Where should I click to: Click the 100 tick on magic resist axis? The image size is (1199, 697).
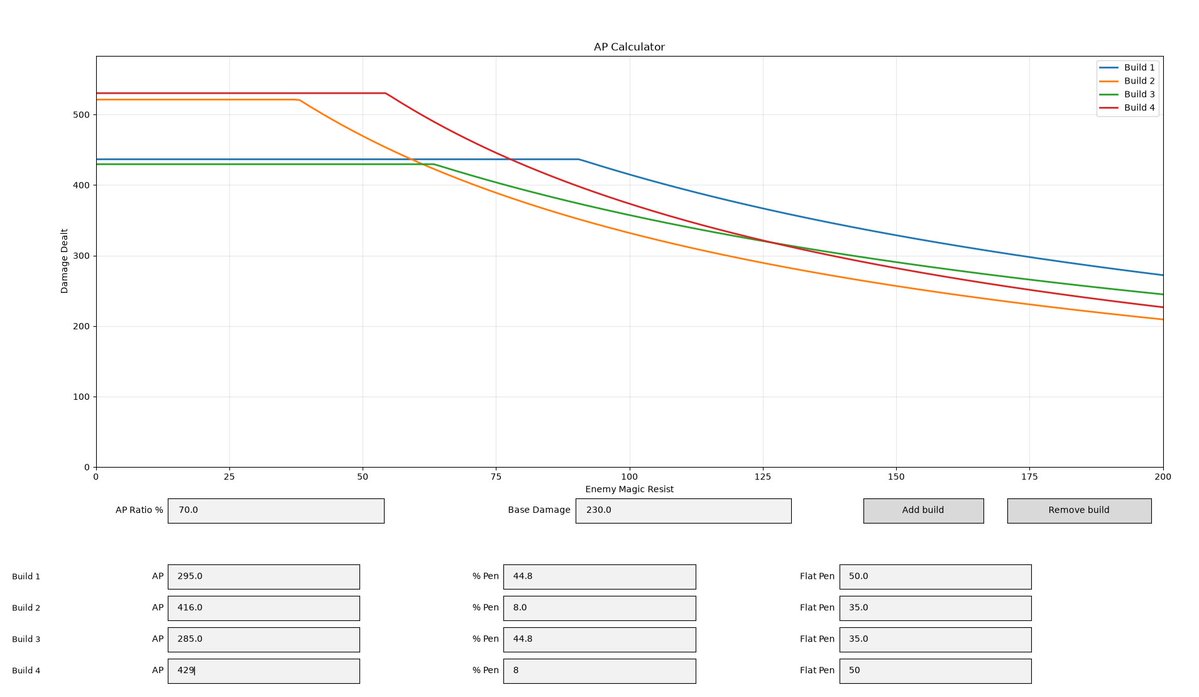[629, 477]
